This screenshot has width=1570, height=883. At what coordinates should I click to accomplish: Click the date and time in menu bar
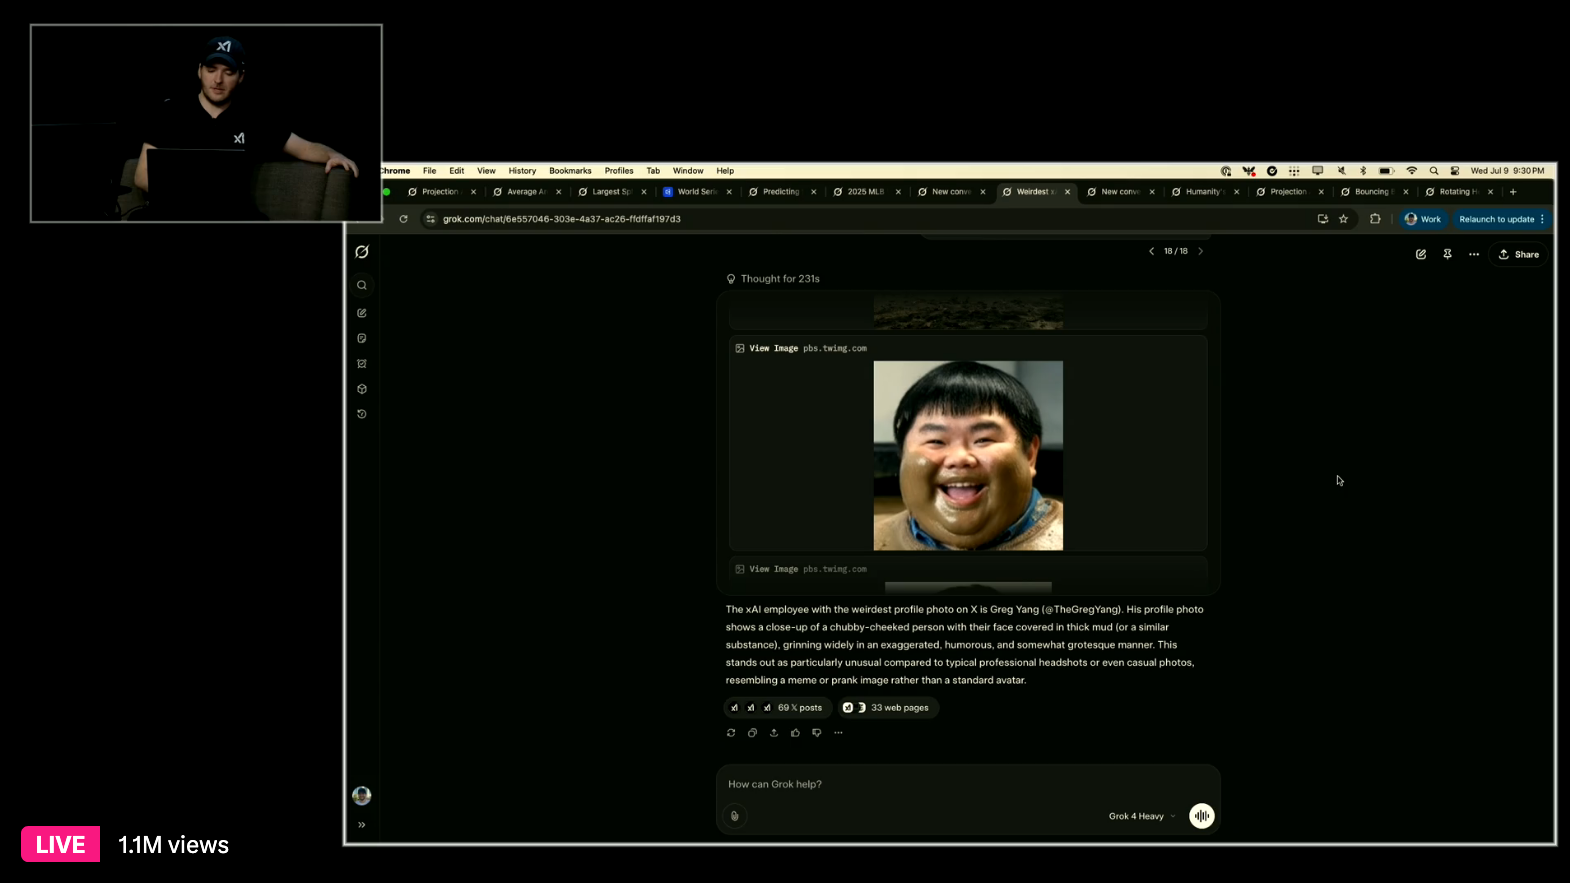coord(1507,171)
